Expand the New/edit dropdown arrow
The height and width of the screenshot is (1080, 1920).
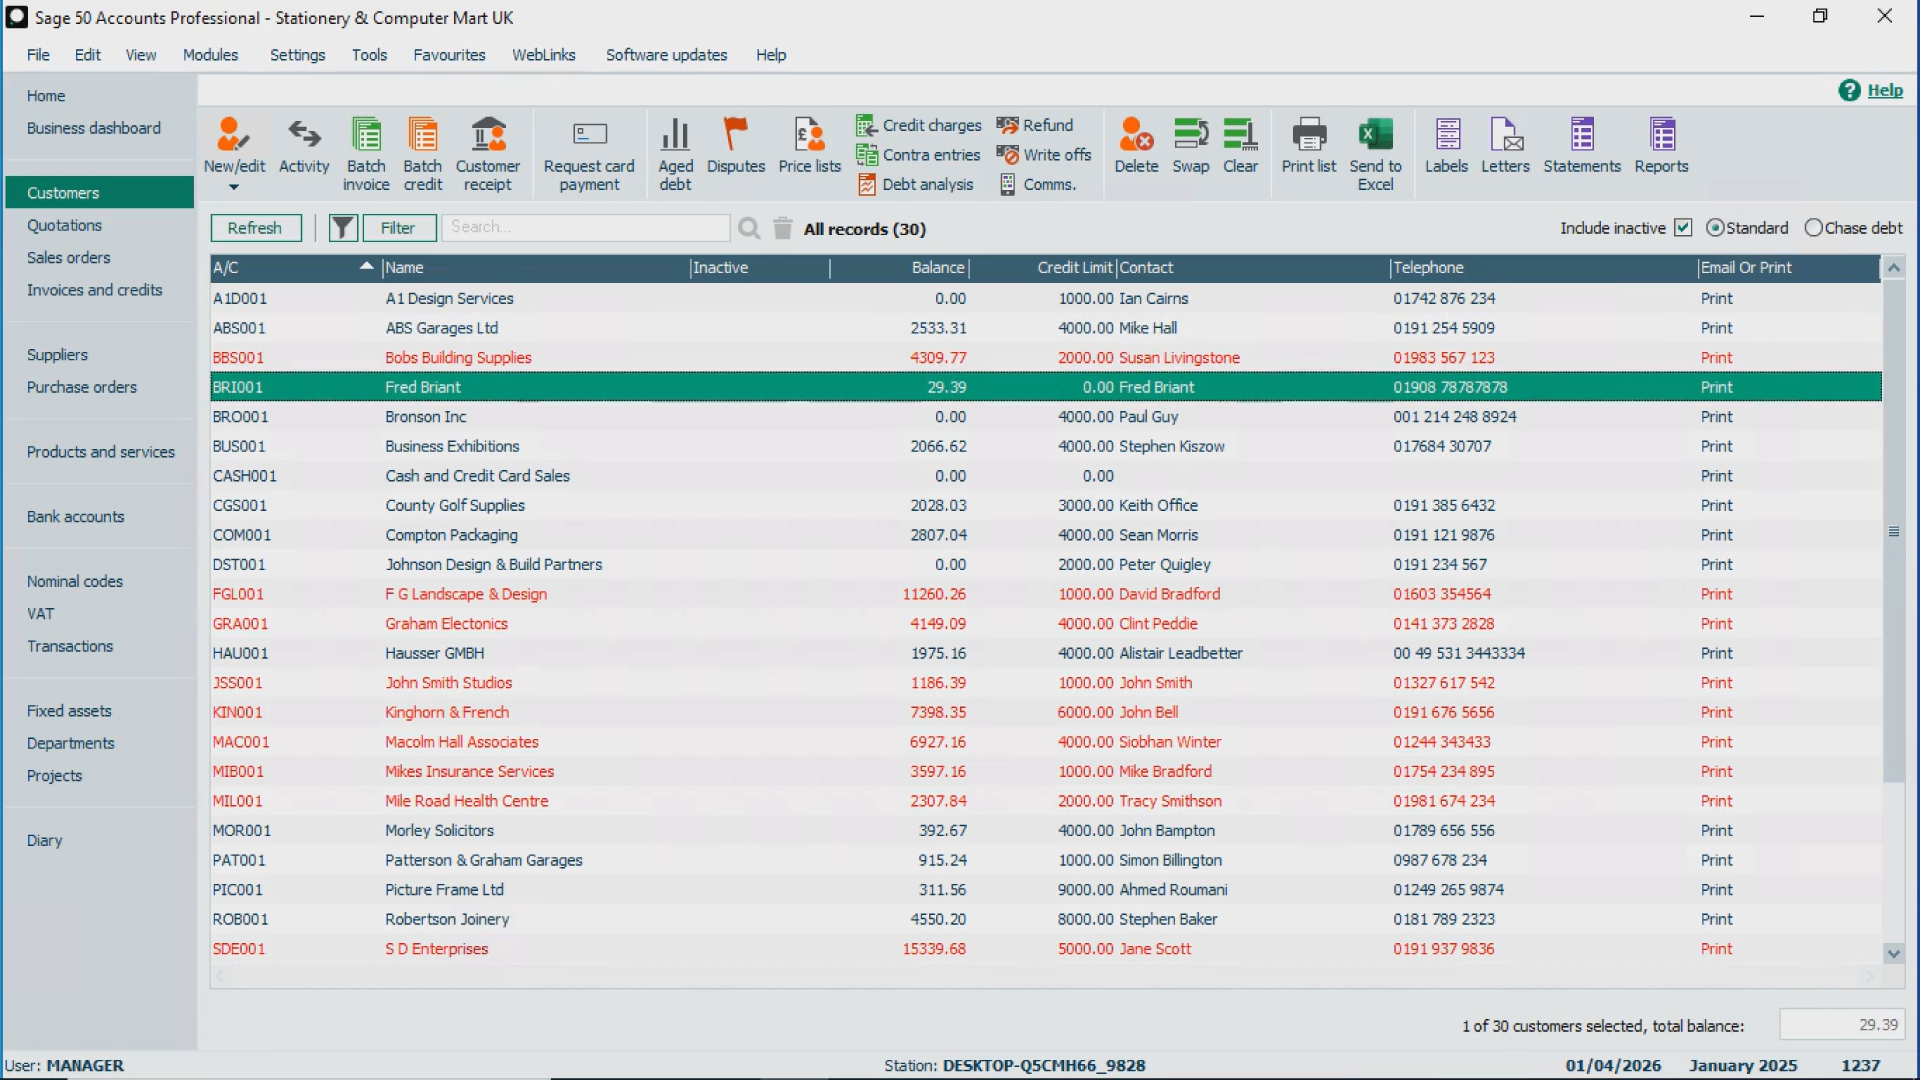(234, 187)
